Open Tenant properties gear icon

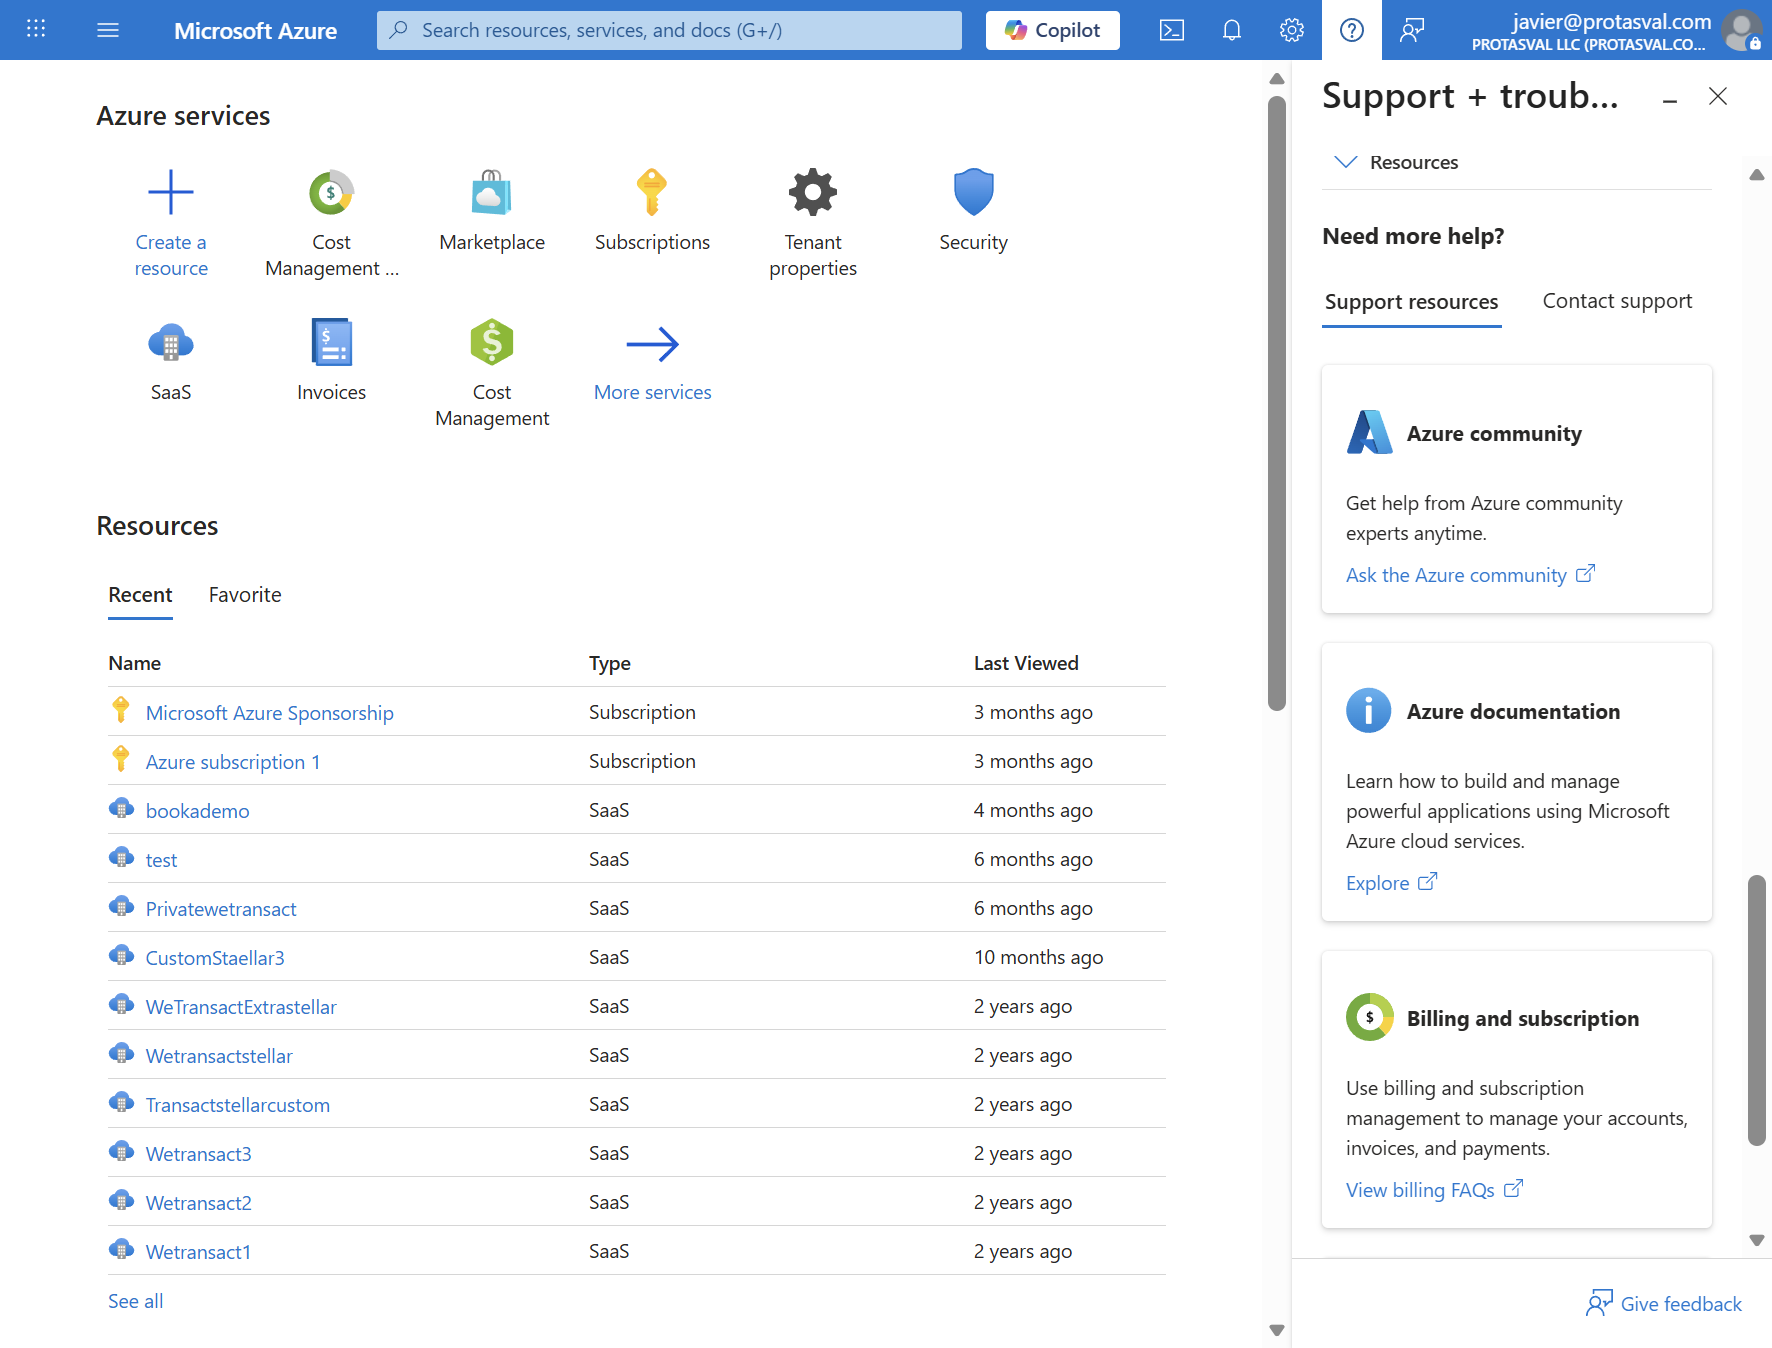[813, 192]
